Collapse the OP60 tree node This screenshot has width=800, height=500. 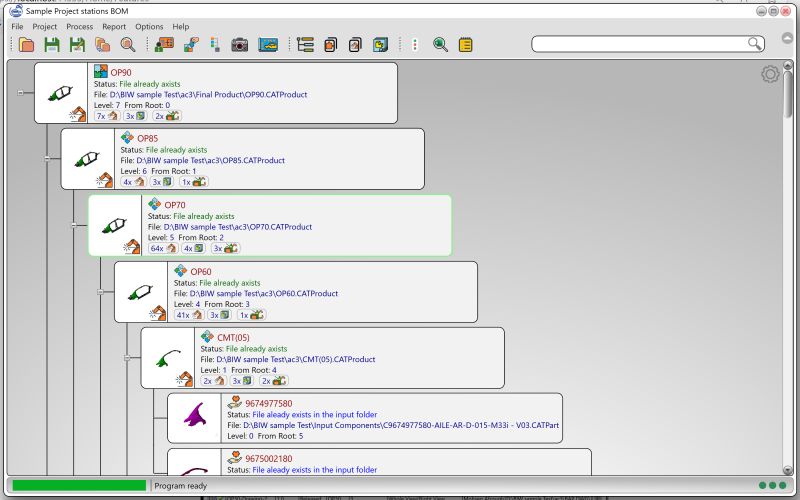[x=101, y=292]
